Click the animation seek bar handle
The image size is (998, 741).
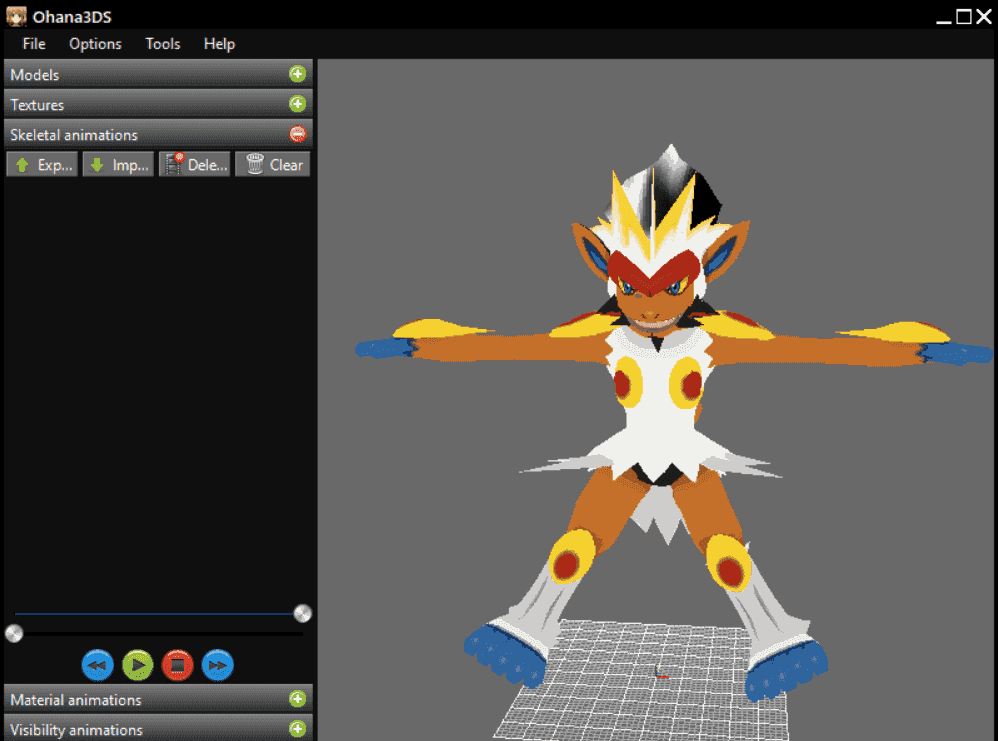tap(14, 633)
